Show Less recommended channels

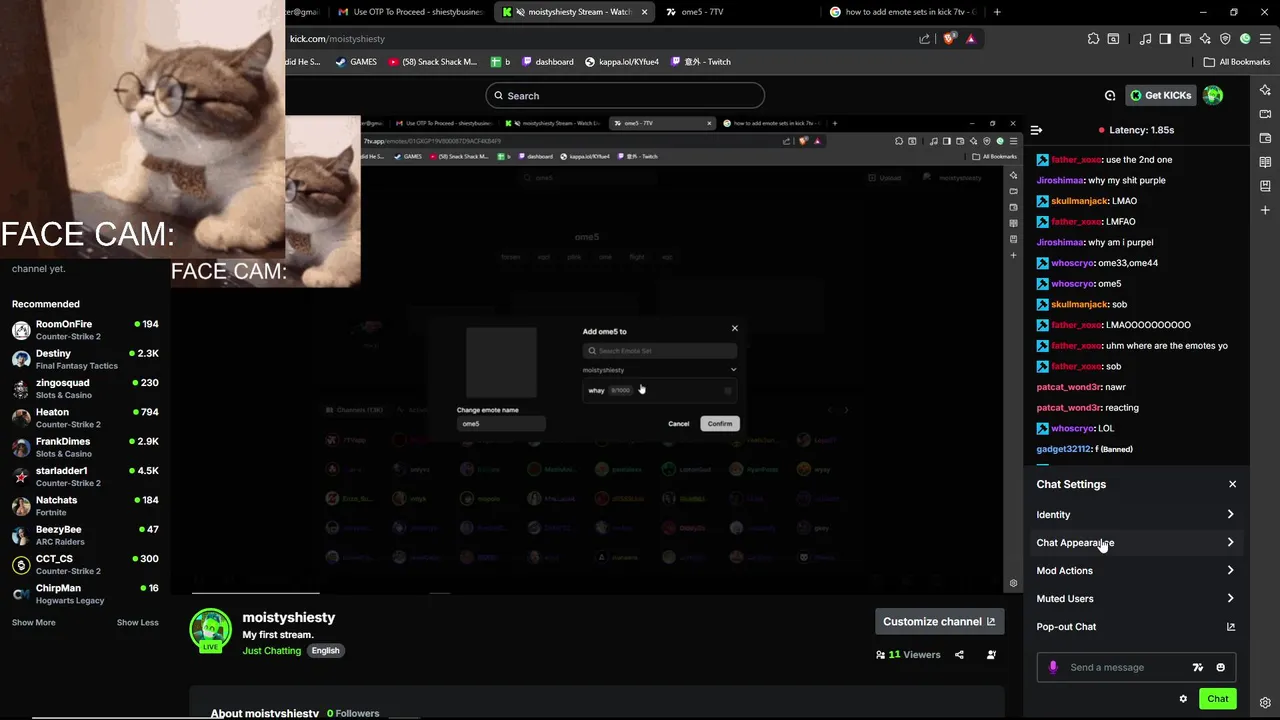point(138,623)
